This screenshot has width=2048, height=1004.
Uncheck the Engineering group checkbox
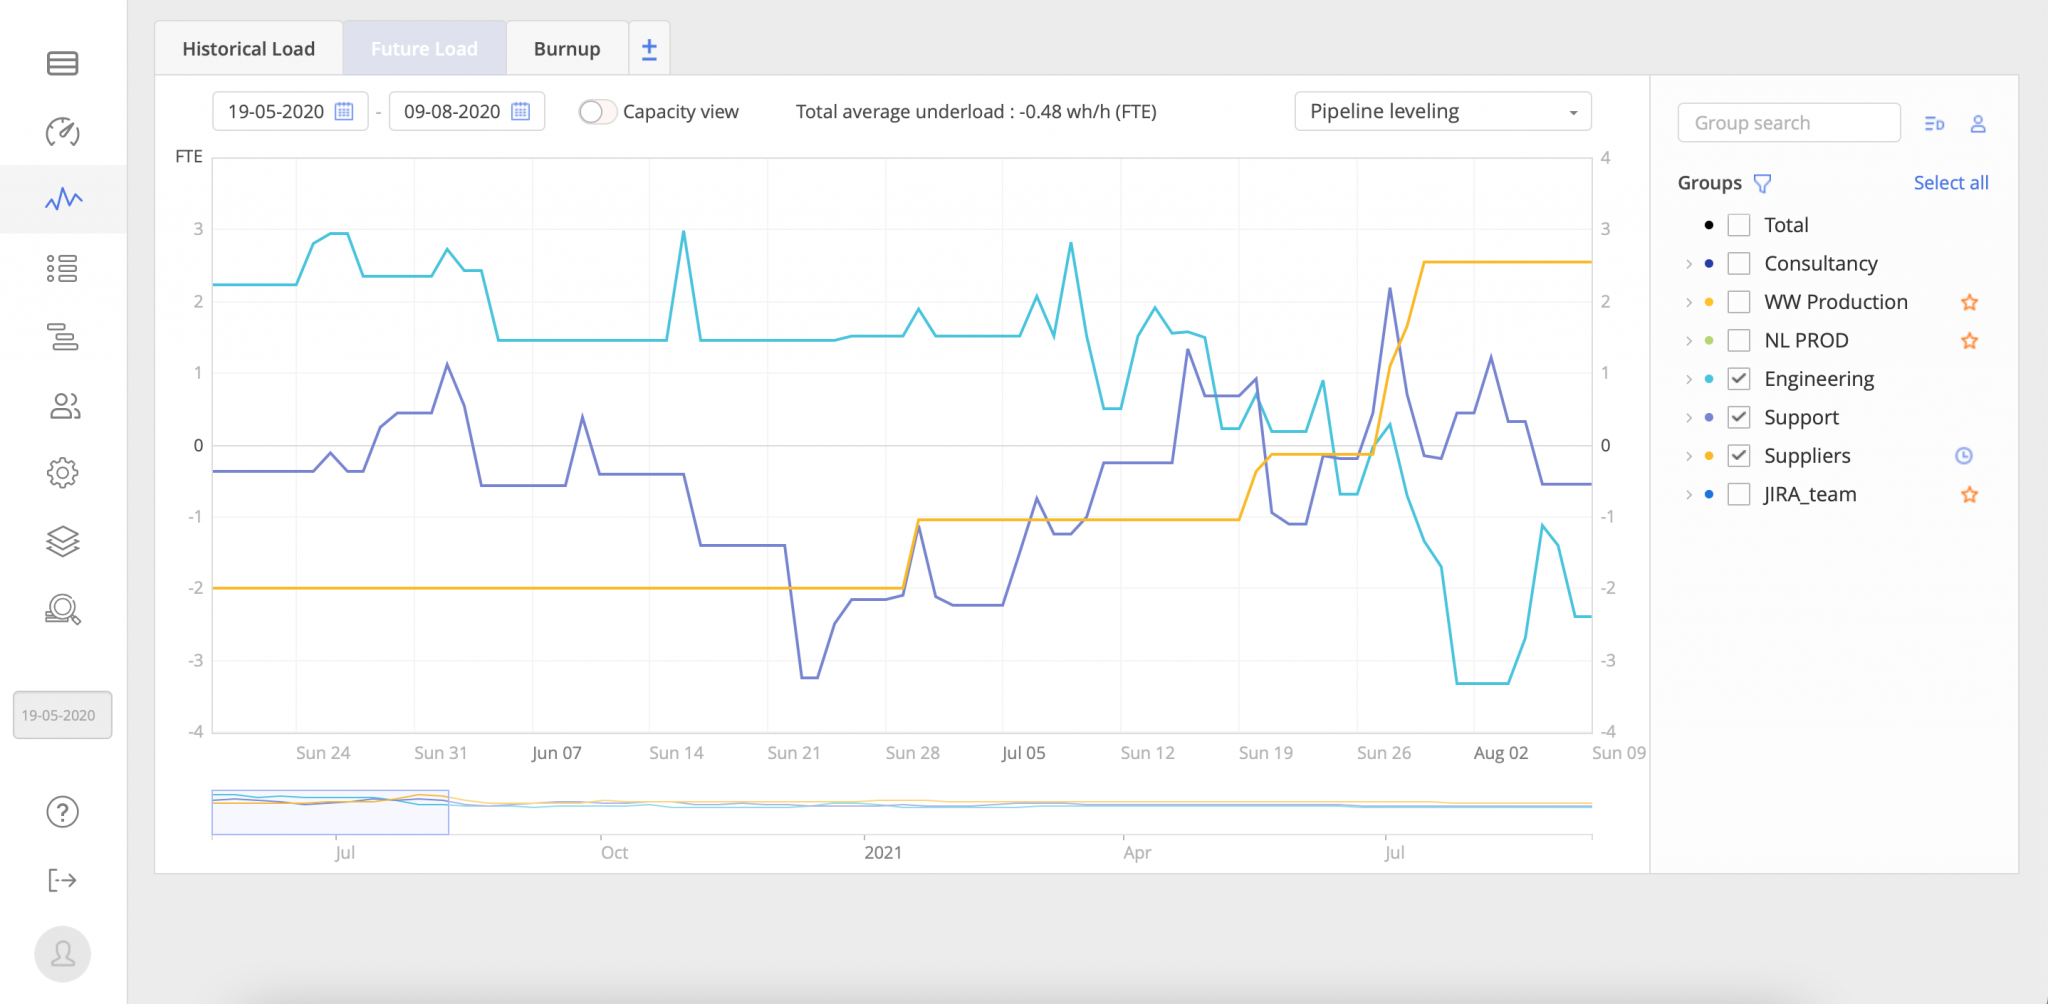point(1739,379)
